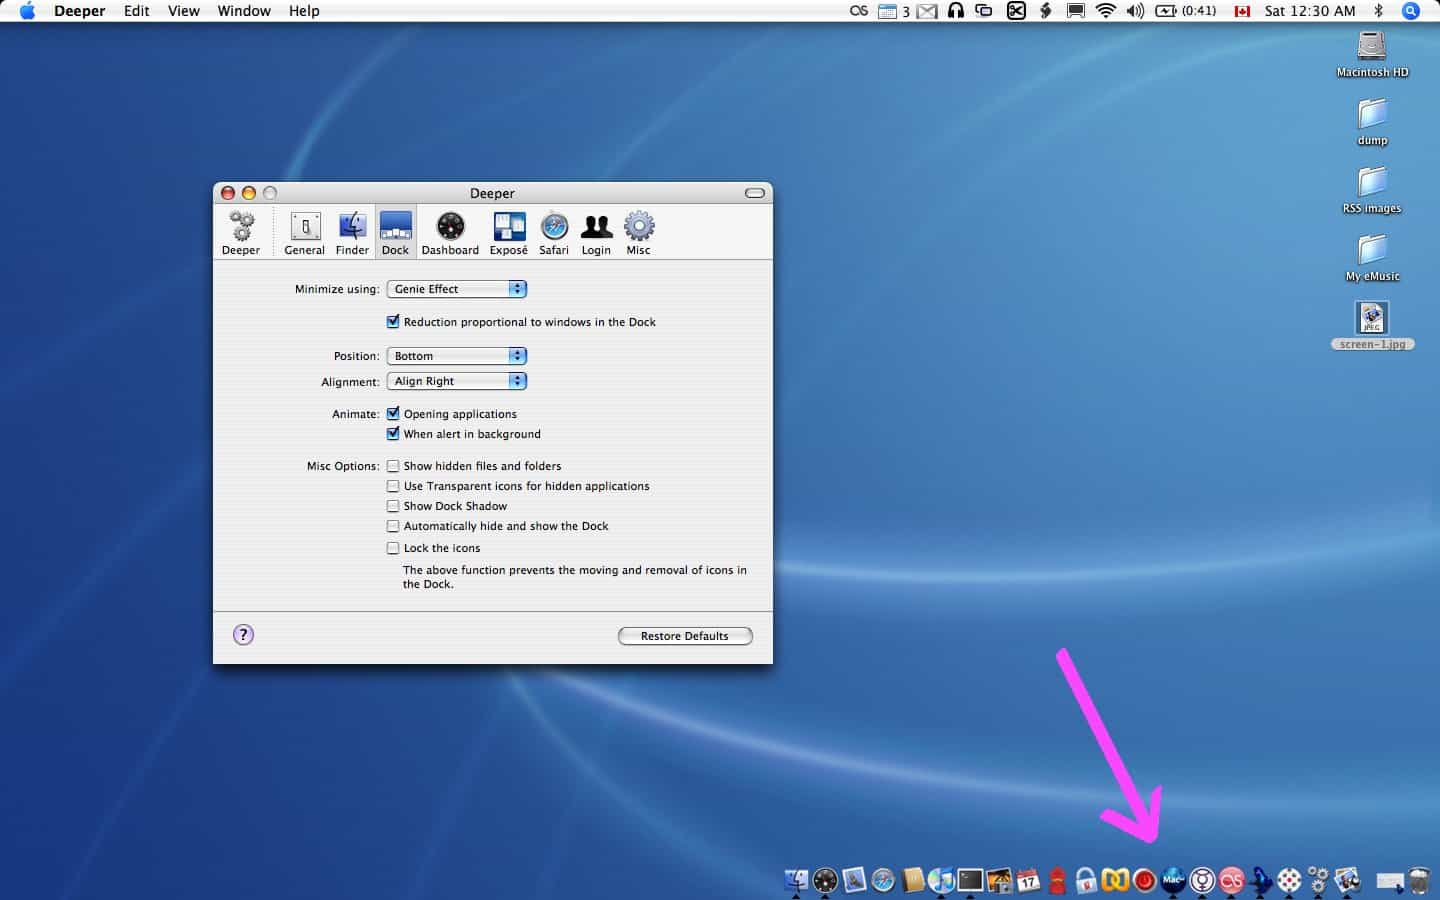Change the Position dropdown from Bottom

pyautogui.click(x=456, y=355)
